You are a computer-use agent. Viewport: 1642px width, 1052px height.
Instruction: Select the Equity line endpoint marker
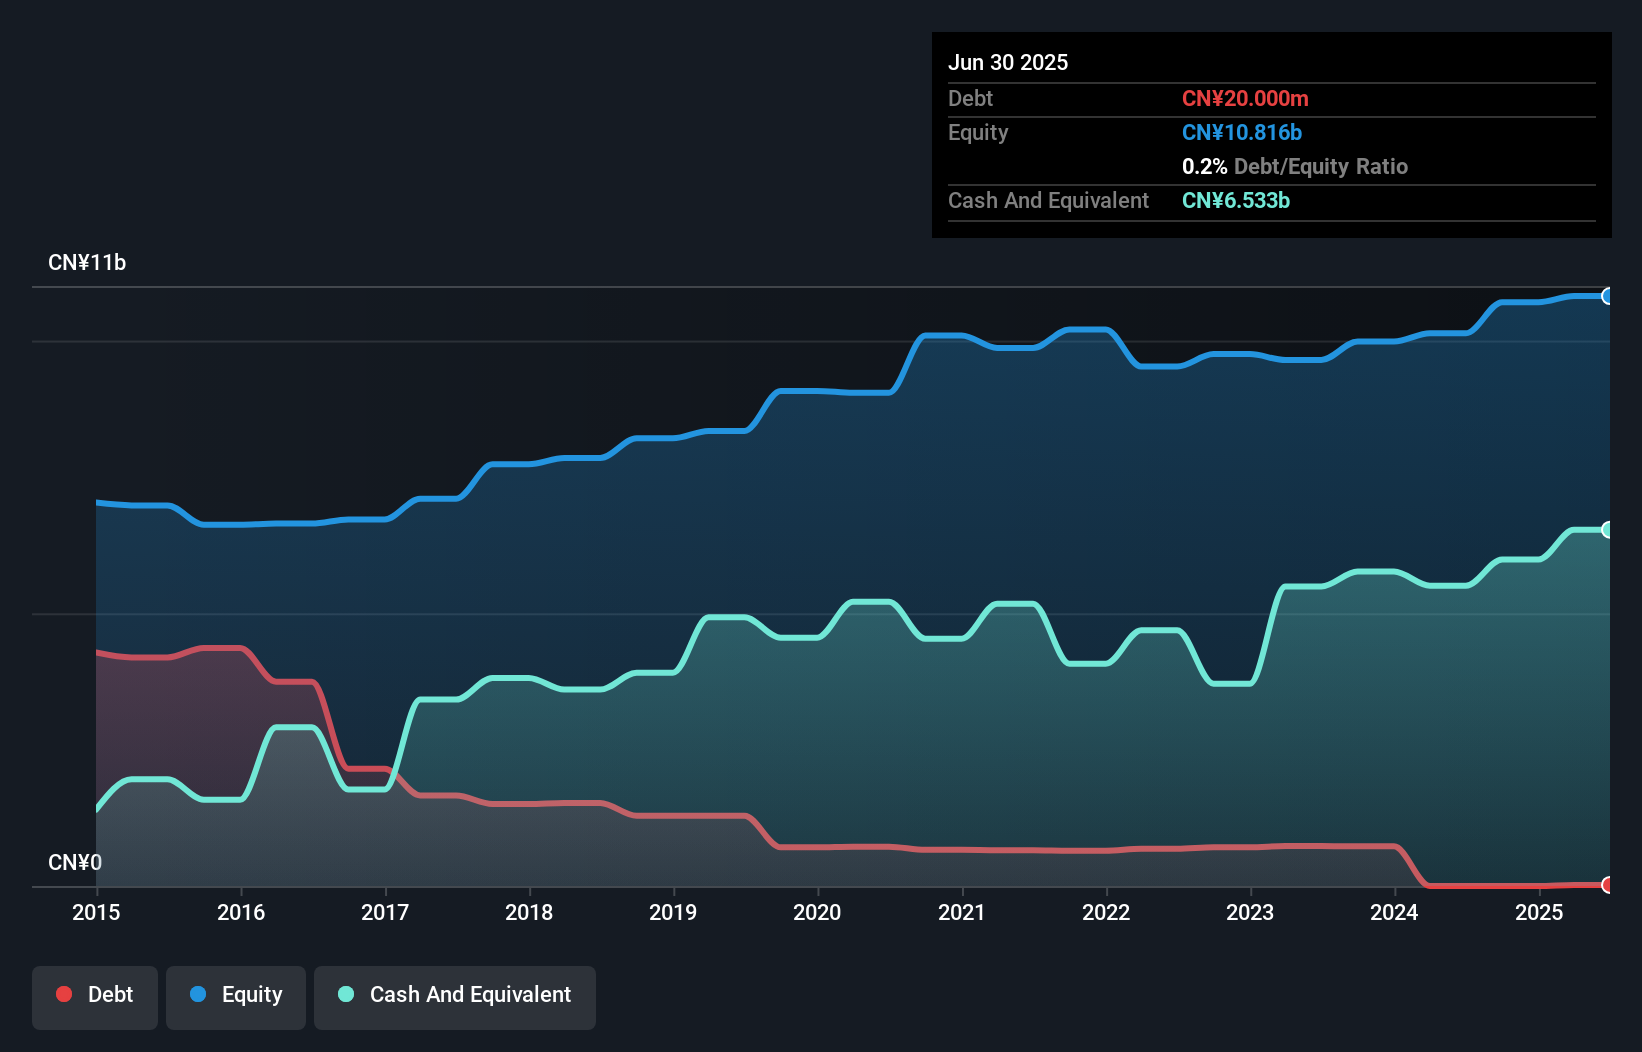coord(1608,296)
